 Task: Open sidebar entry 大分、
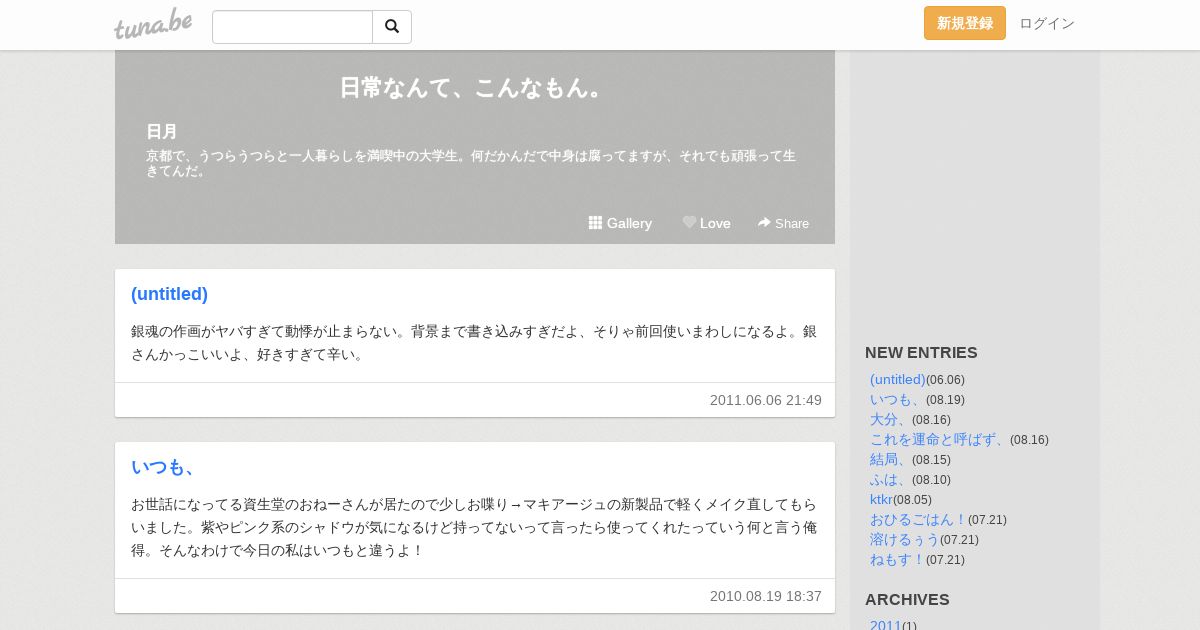tap(891, 420)
